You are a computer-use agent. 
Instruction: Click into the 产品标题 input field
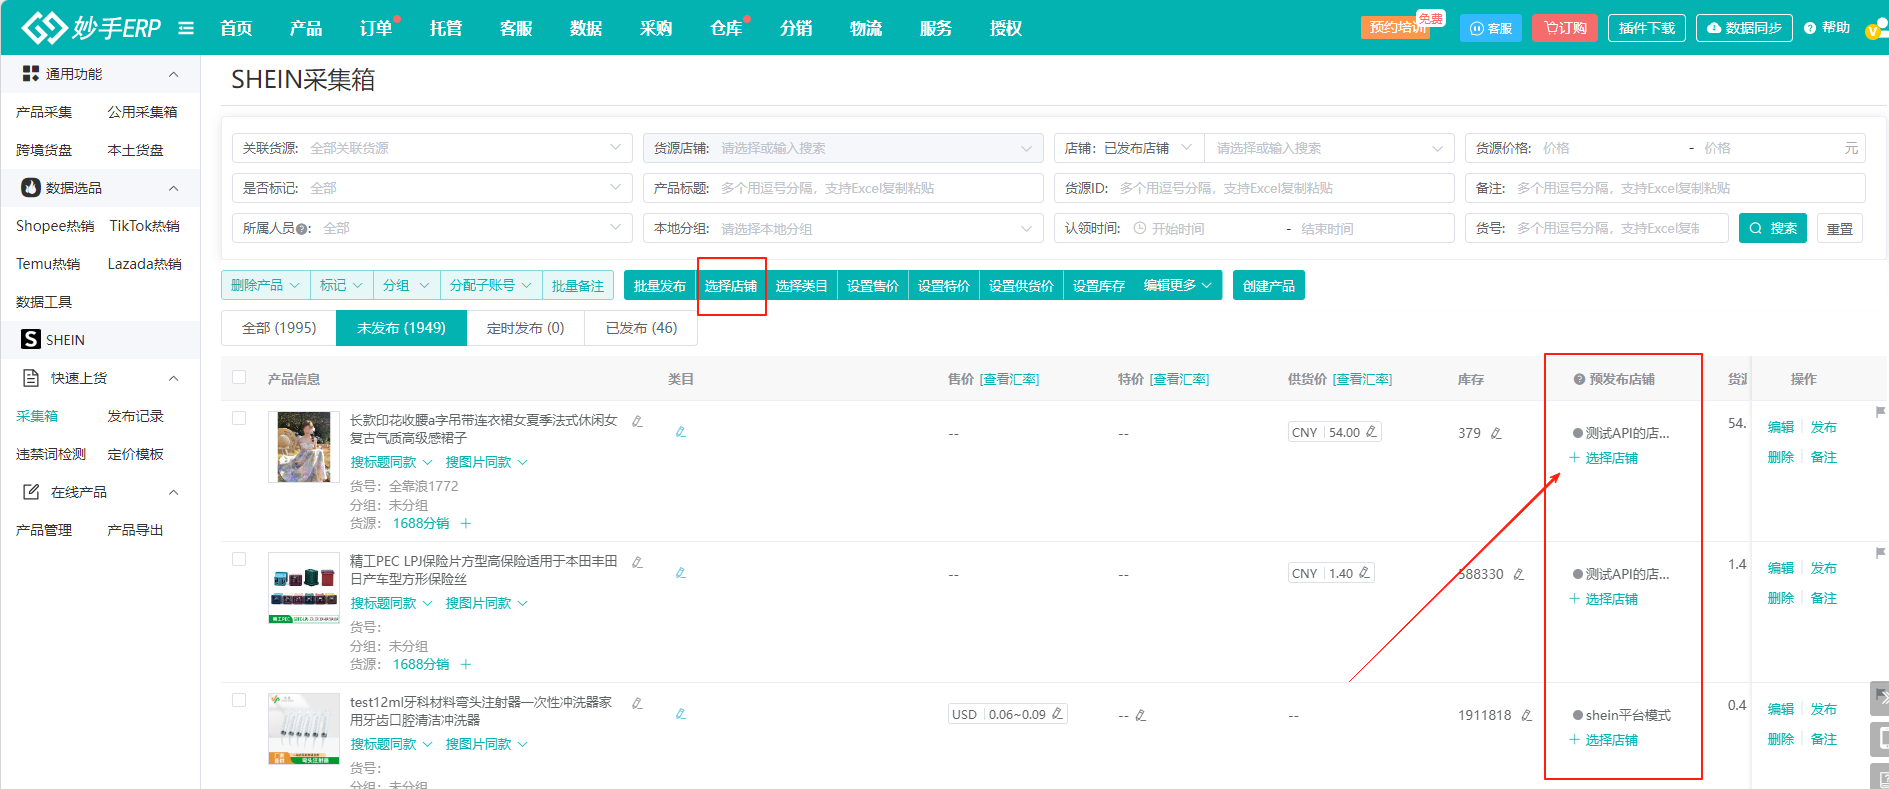coord(843,188)
